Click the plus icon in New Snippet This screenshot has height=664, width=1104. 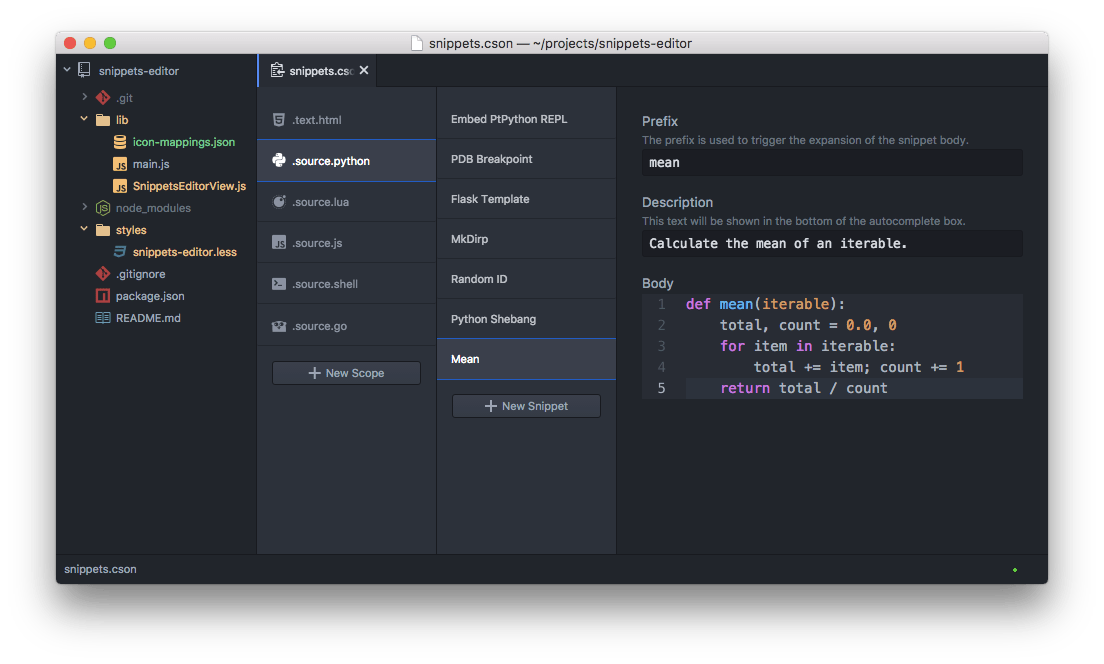coord(491,406)
